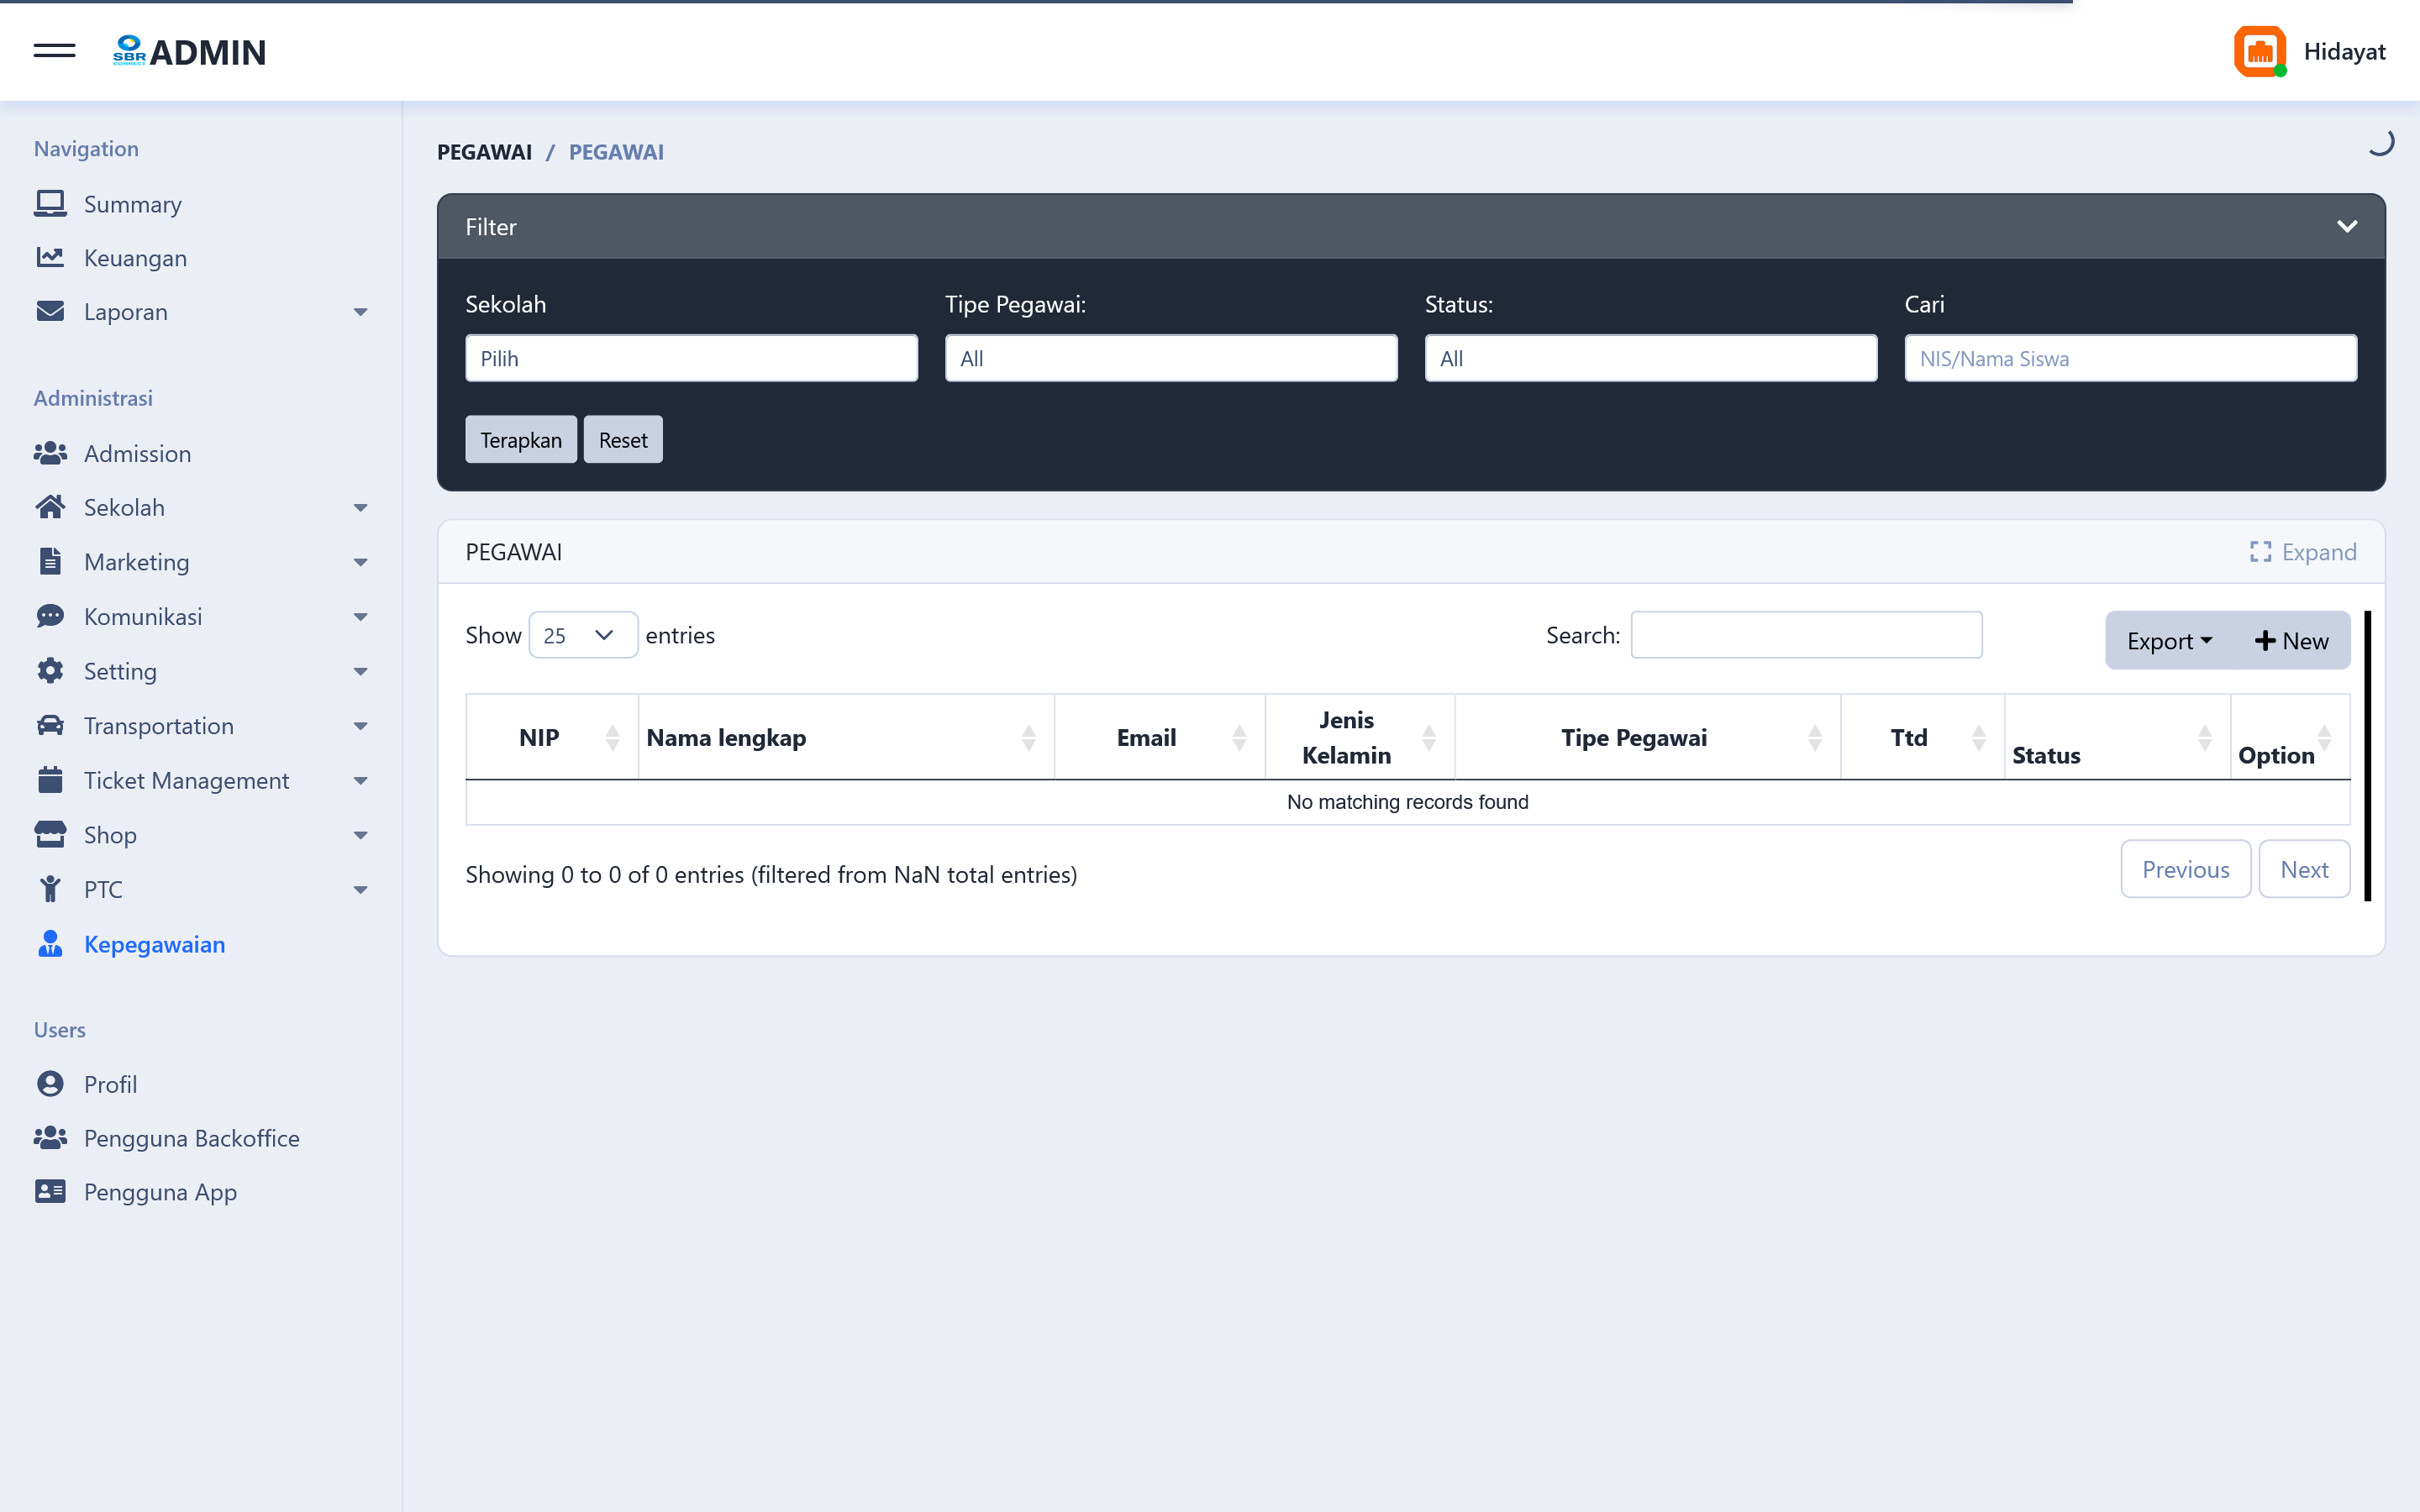Image resolution: width=2420 pixels, height=1512 pixels.
Task: Click the New employee button
Action: pos(2291,641)
